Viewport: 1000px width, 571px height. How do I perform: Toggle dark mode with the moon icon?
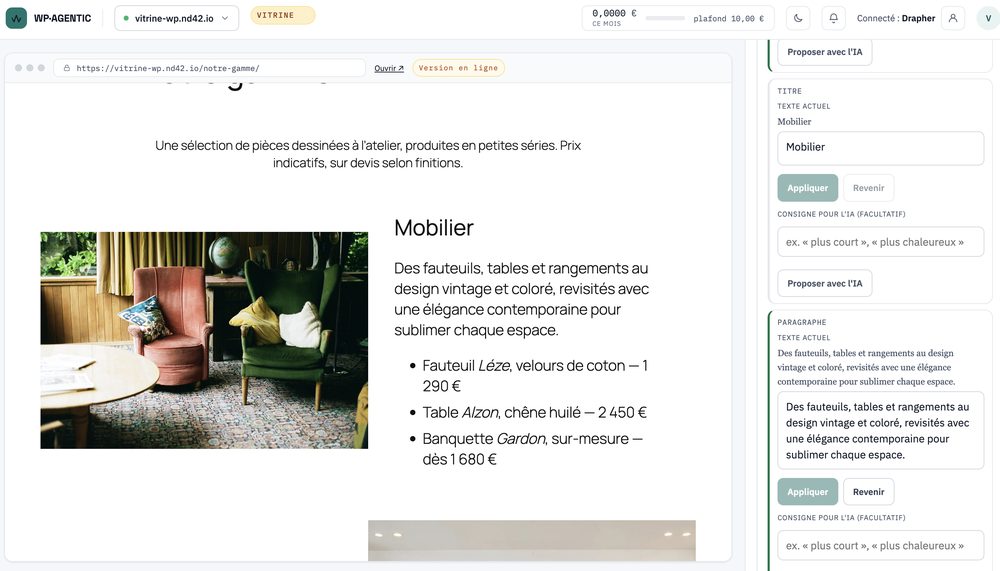(798, 18)
